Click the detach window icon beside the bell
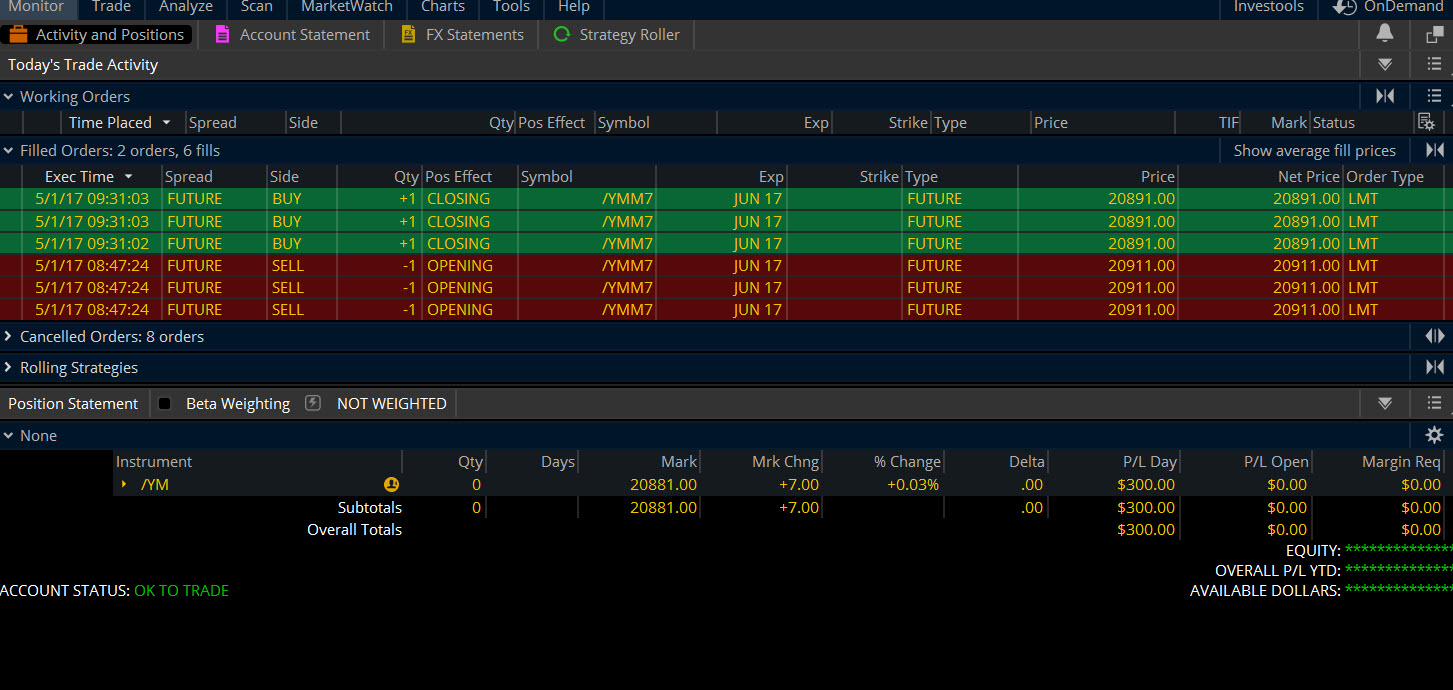Image resolution: width=1453 pixels, height=690 pixels. pyautogui.click(x=1434, y=34)
